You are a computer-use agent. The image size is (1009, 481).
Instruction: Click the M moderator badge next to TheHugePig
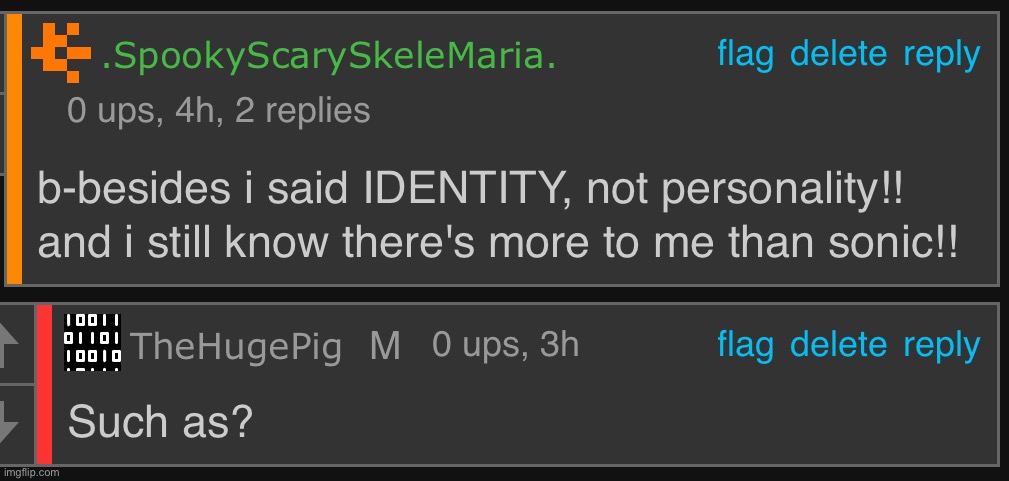(385, 346)
